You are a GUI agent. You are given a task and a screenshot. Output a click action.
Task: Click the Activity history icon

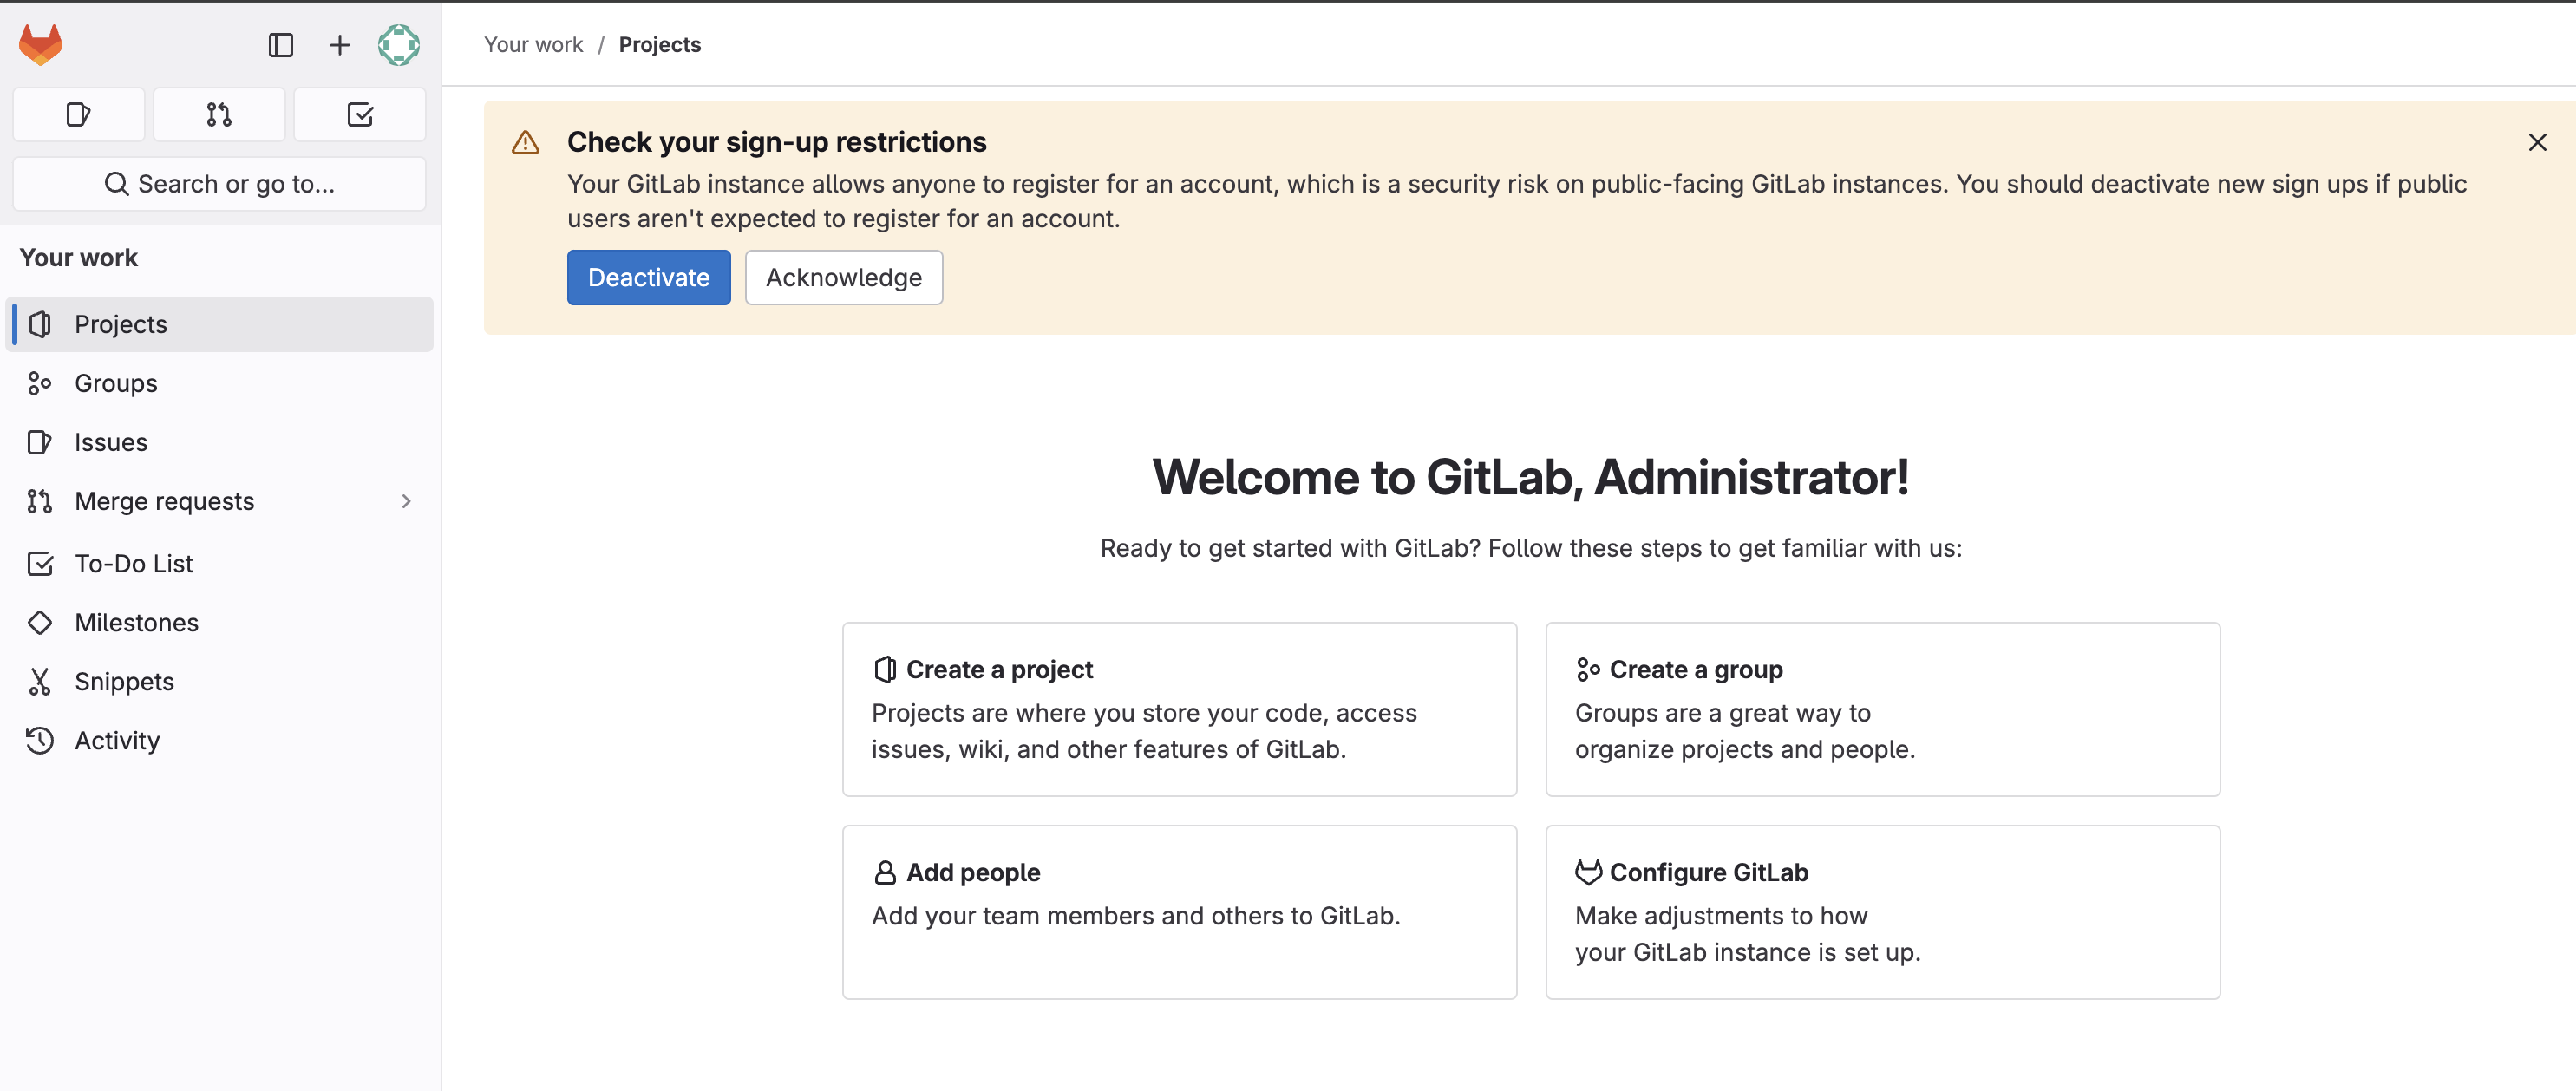point(40,741)
